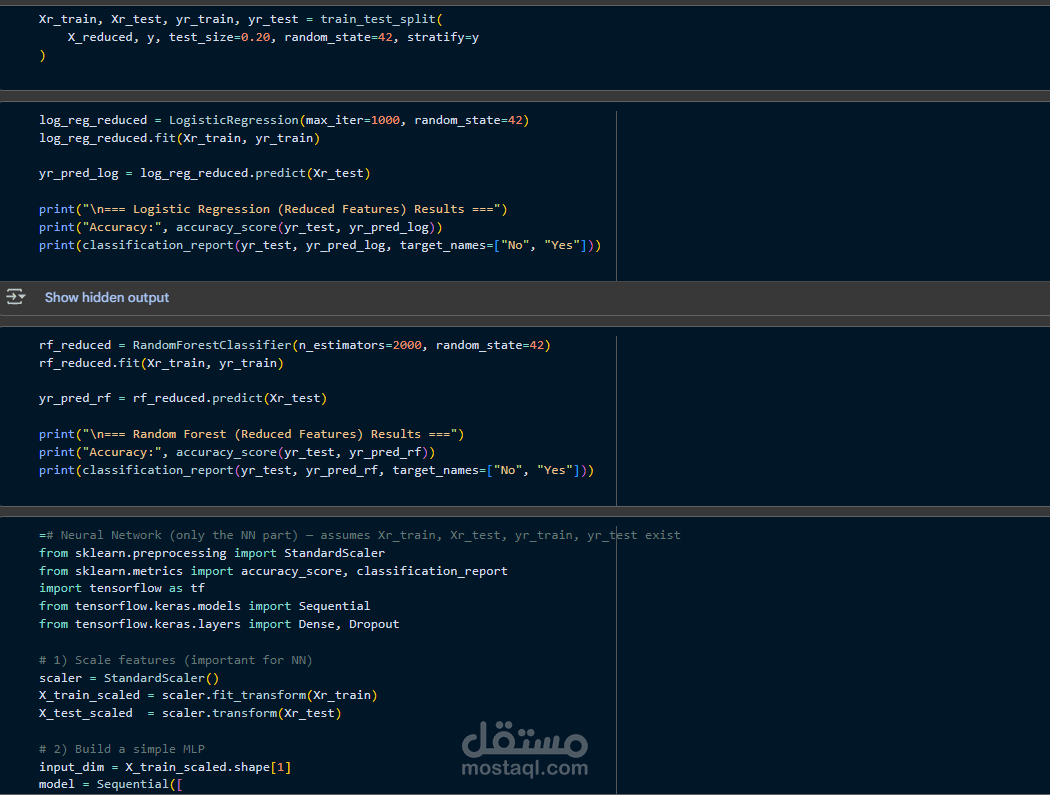The height and width of the screenshot is (795, 1050).
Task: Click the input_dim = X_train_scaled.shape line
Action: coord(165,767)
